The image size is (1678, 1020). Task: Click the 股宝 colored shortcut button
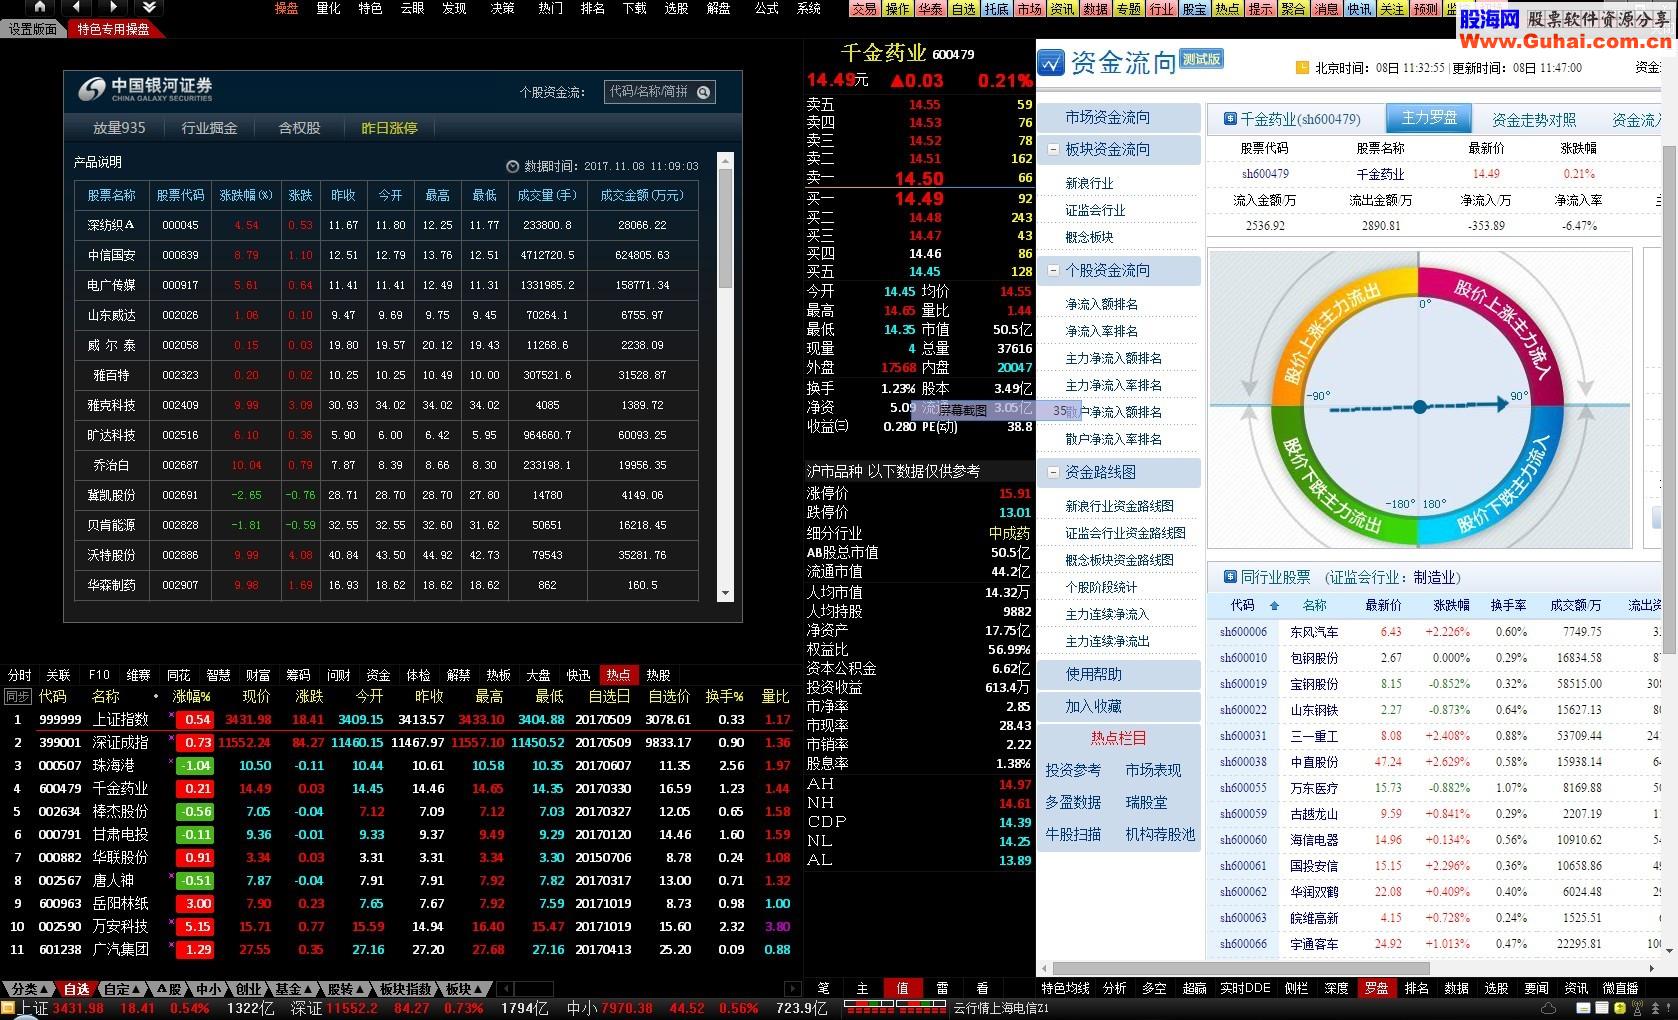tap(1195, 9)
